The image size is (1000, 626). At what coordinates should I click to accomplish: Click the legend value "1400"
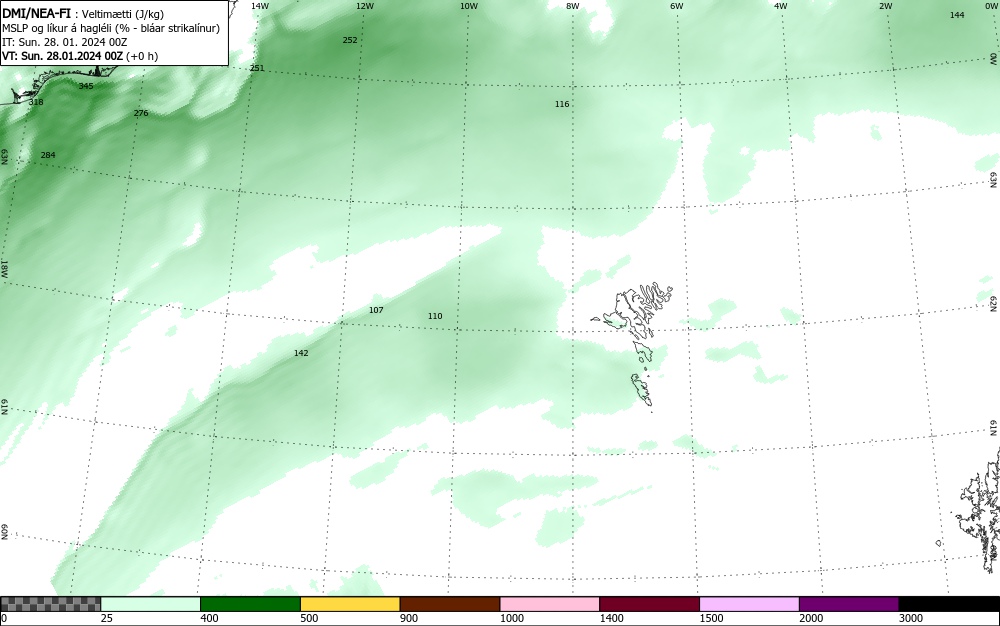click(611, 618)
